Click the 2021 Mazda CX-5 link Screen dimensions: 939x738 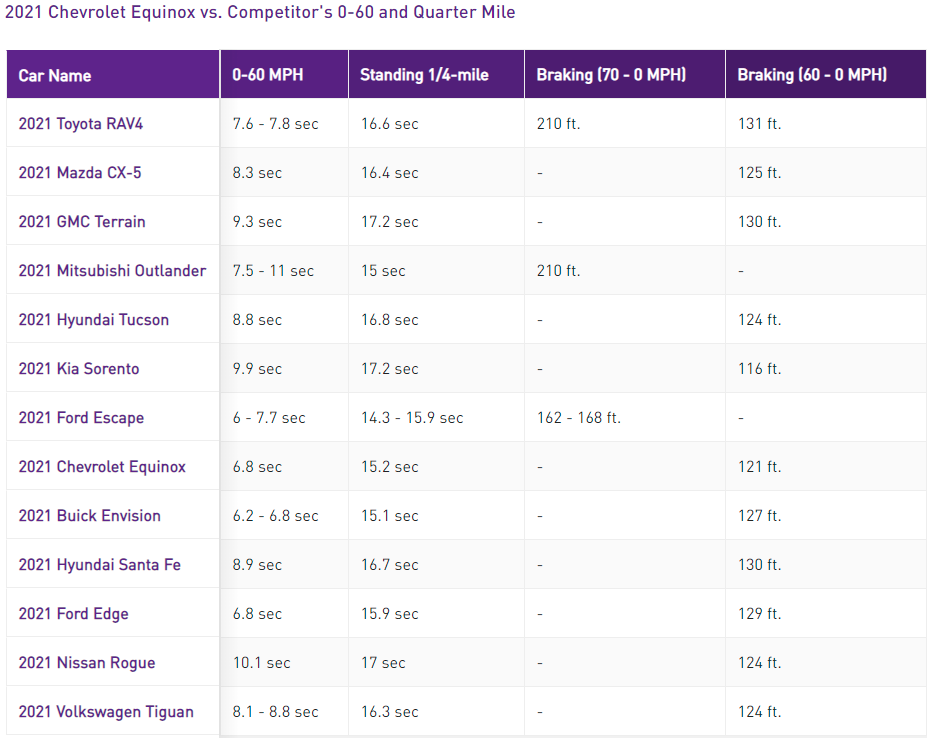tap(80, 173)
